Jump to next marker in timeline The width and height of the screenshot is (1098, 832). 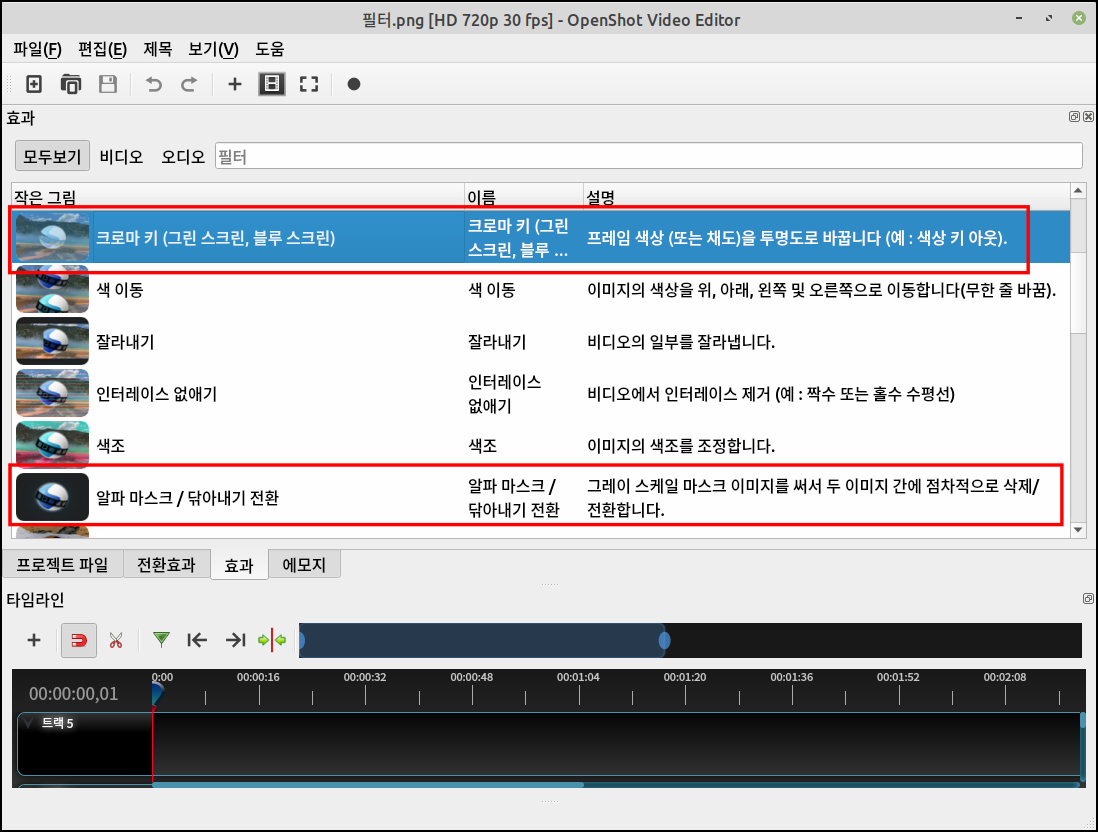point(235,640)
